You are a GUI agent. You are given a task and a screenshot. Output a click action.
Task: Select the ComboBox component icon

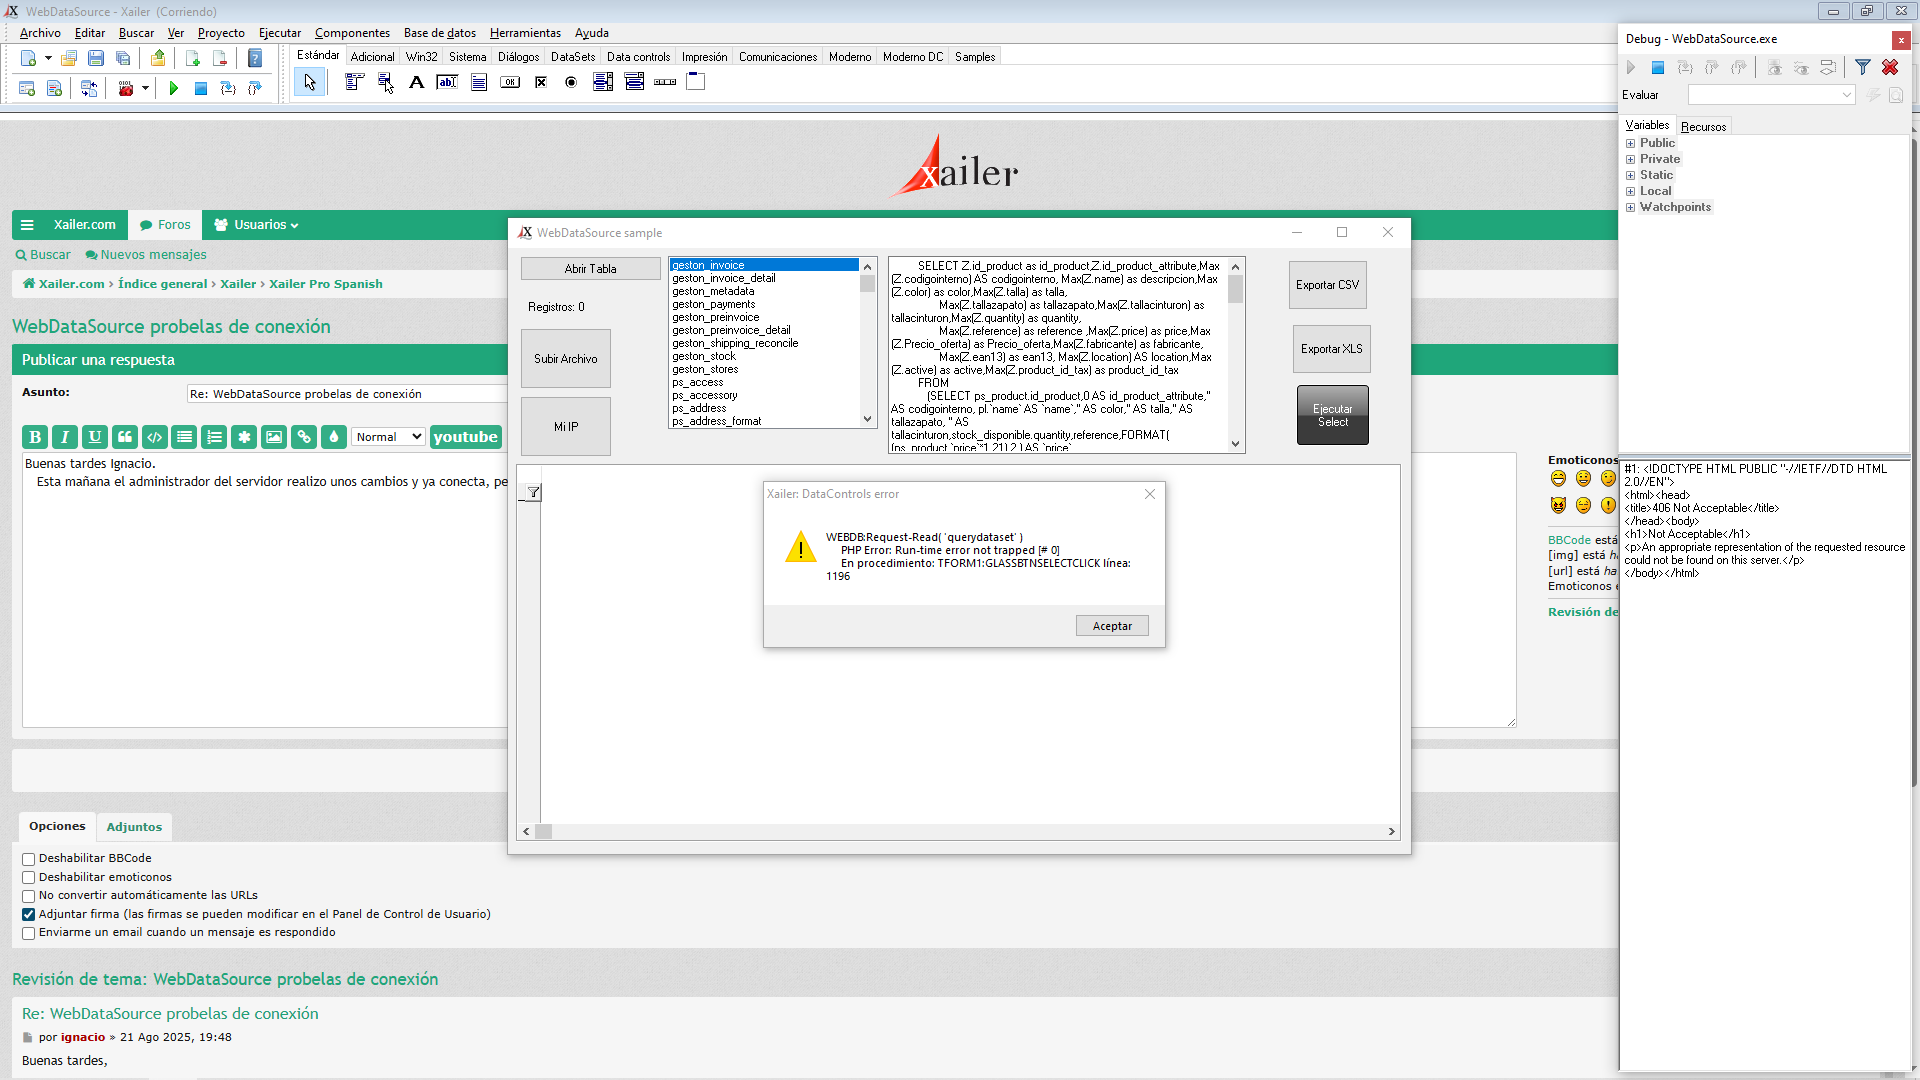(x=634, y=82)
